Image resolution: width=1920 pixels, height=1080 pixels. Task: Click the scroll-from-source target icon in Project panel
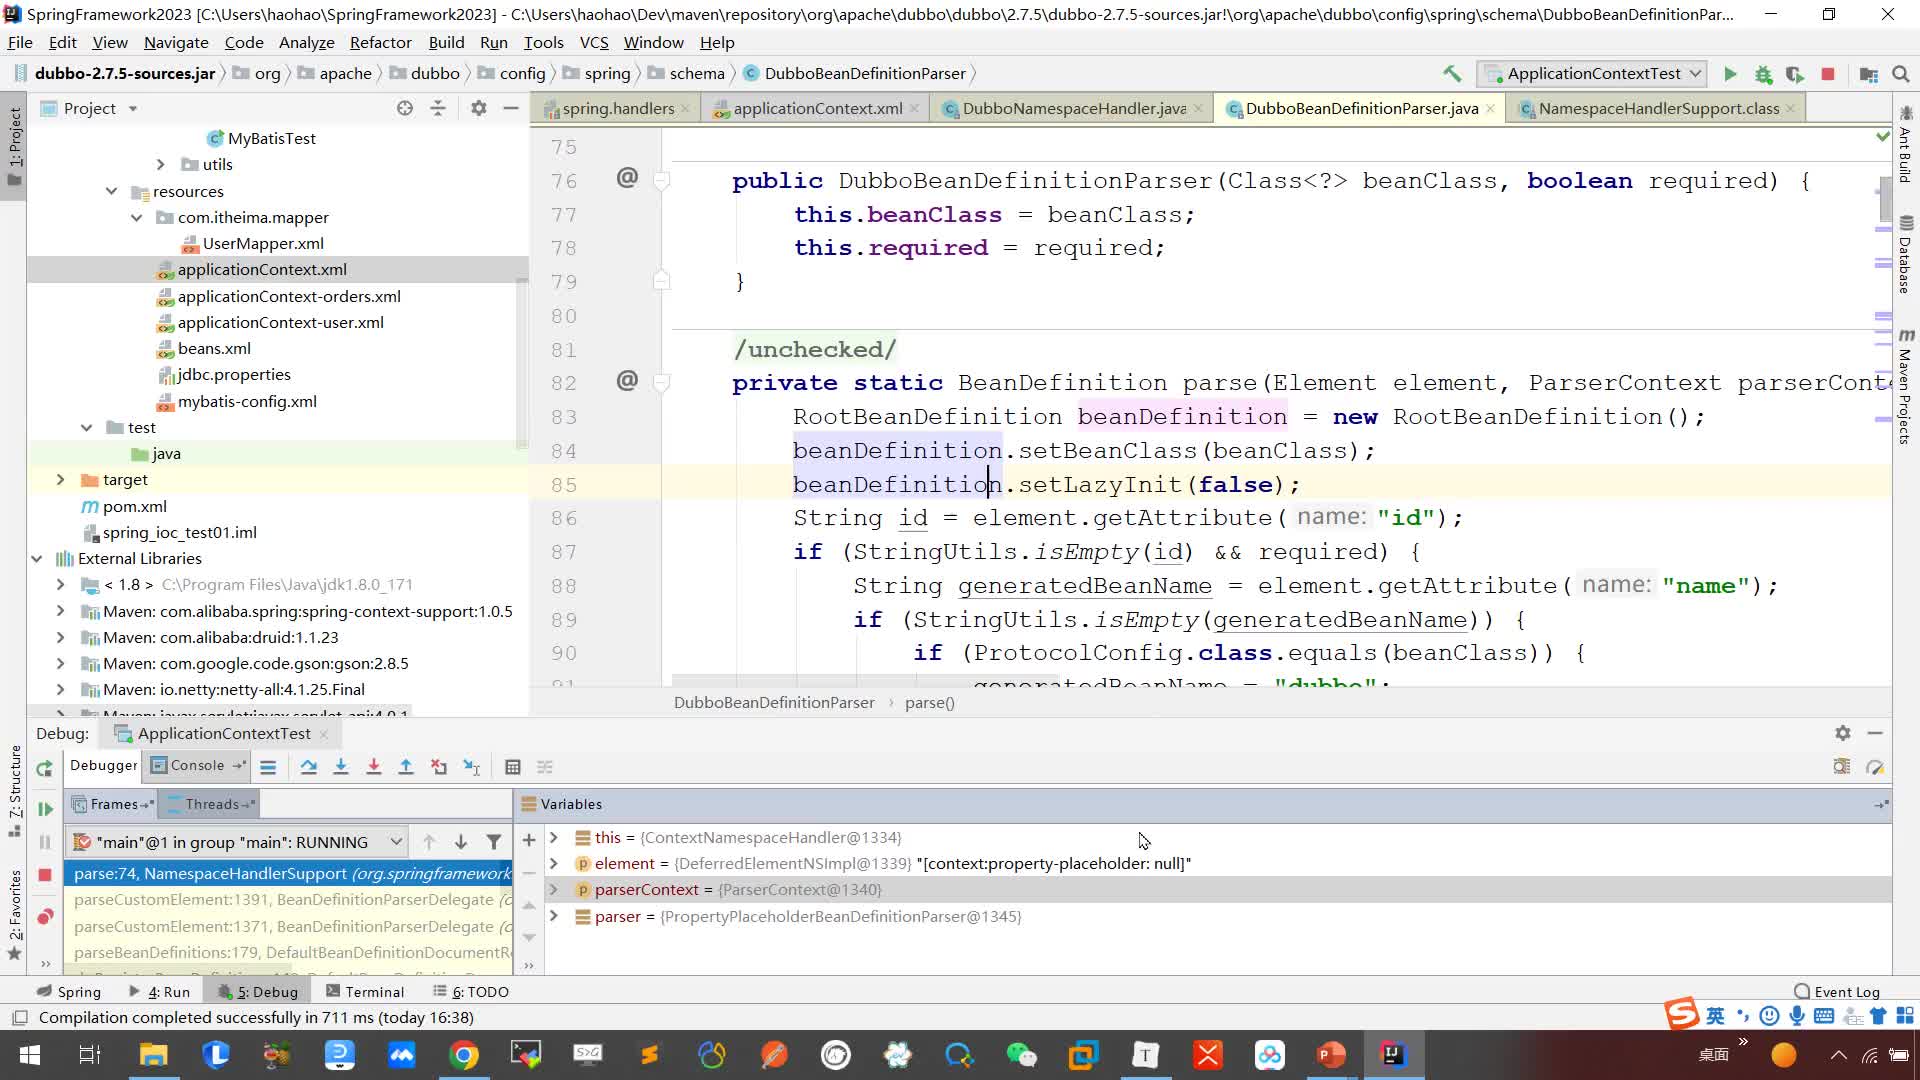(x=405, y=108)
